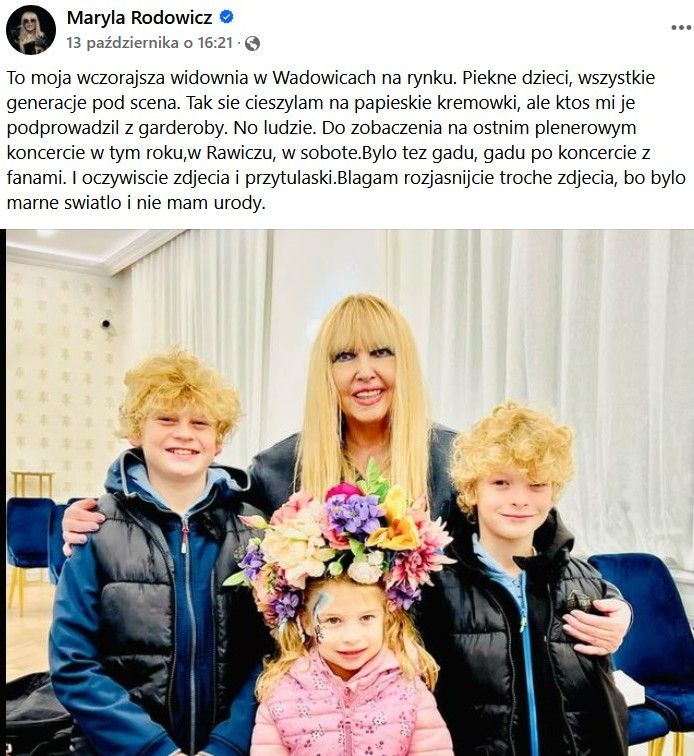694x756 pixels.
Task: Click the black bag on the floor in photo
Action: (x=36, y=716)
